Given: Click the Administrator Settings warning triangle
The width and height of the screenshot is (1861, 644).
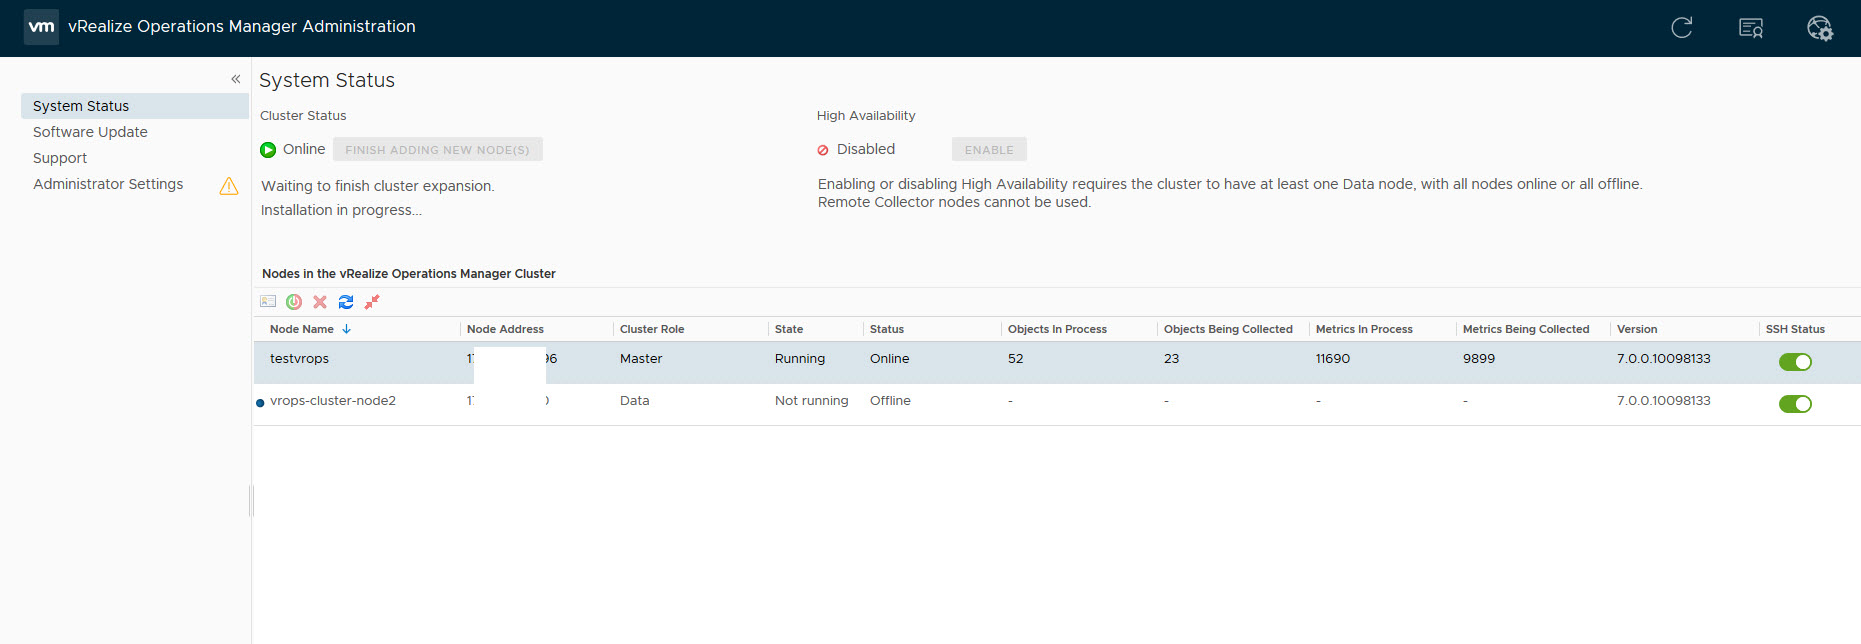Looking at the screenshot, I should pyautogui.click(x=229, y=186).
